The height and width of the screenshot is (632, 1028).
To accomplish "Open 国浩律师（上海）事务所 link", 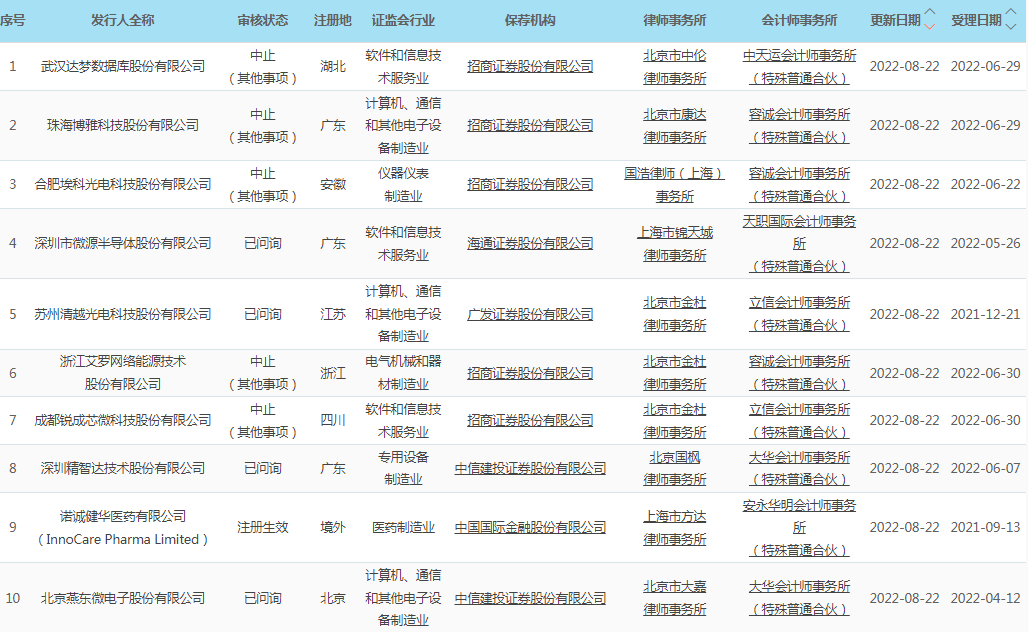I will coord(674,184).
